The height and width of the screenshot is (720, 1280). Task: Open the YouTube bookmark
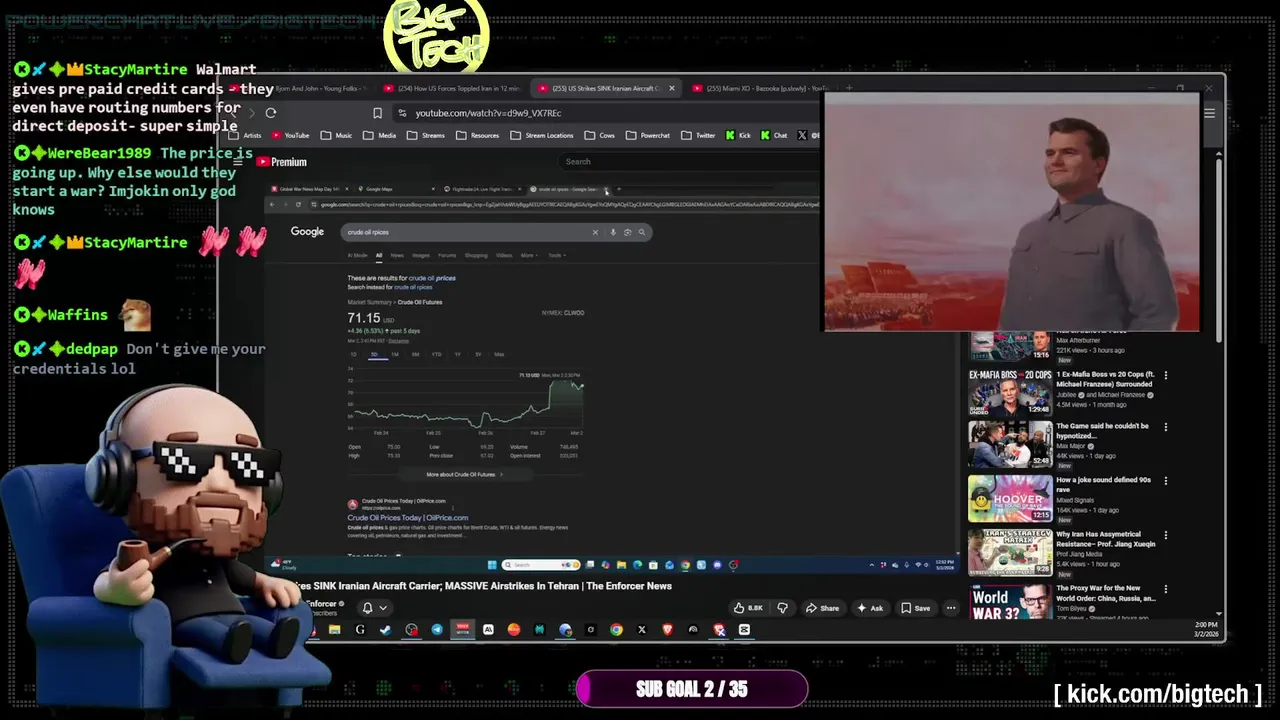coord(290,135)
